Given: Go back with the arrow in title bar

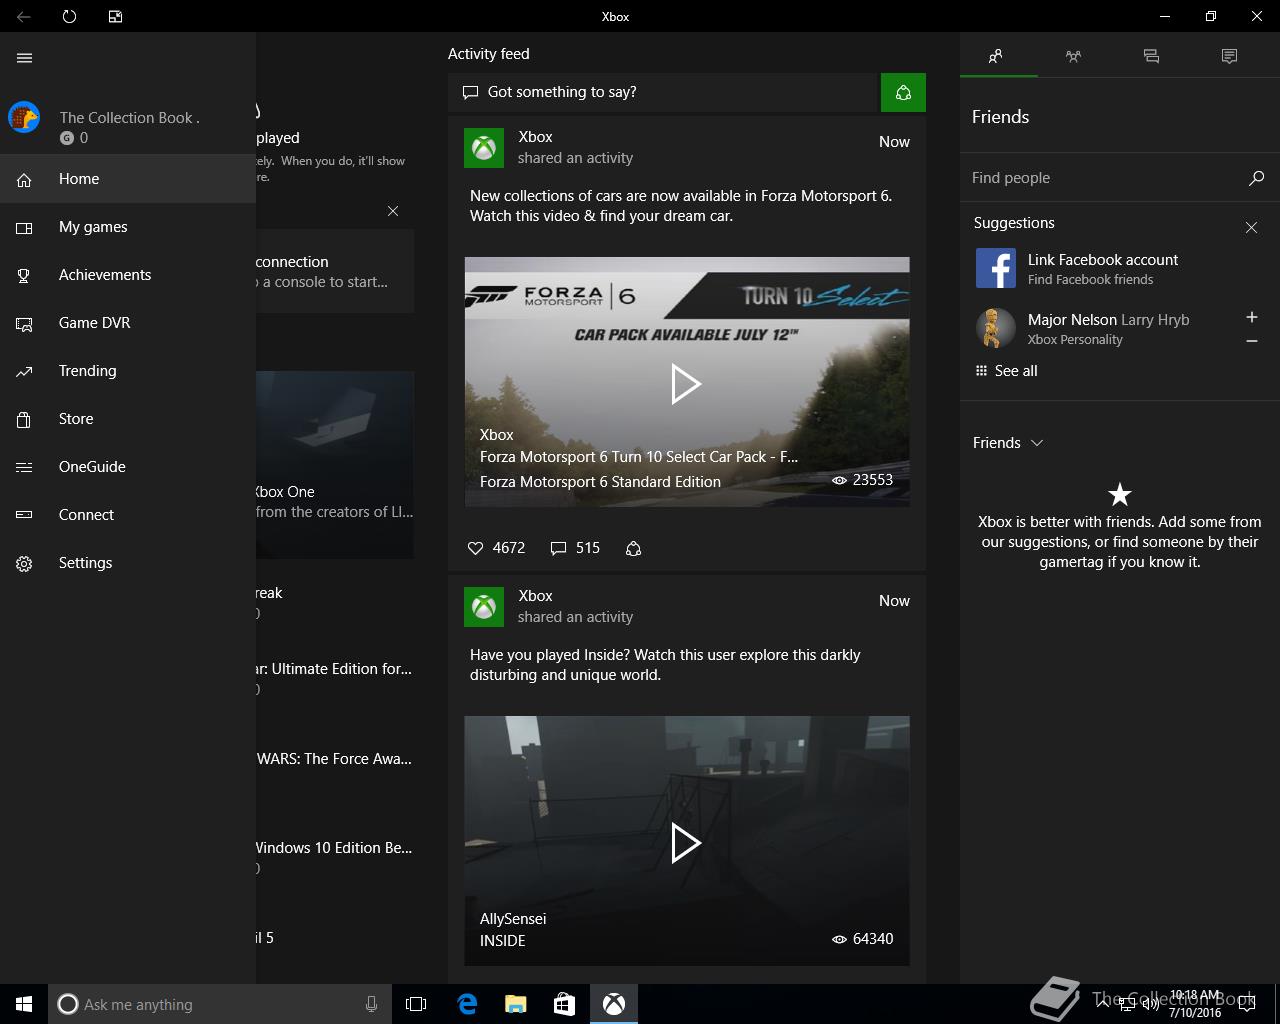Looking at the screenshot, I should [x=24, y=16].
